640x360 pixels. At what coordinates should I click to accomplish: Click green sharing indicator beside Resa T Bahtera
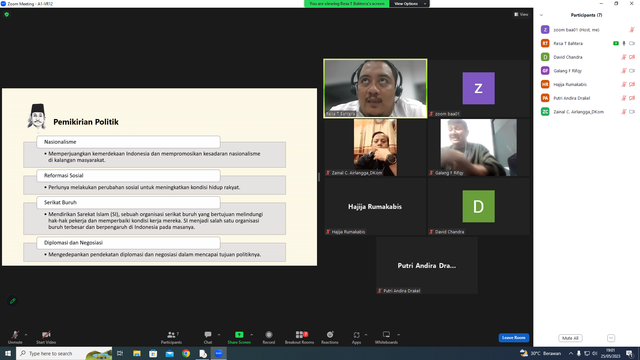click(616, 43)
